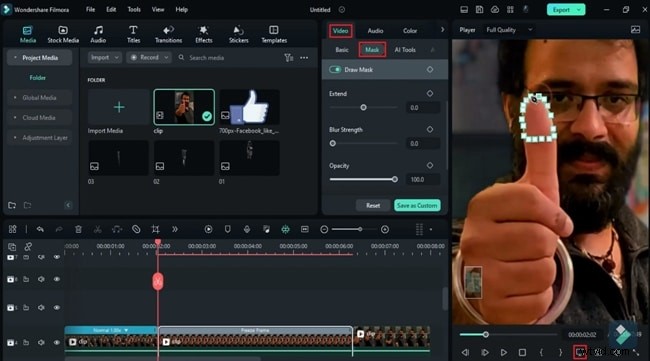Adjust the Opacity slider handle
Screen dimensions: 650x361
tap(395, 179)
